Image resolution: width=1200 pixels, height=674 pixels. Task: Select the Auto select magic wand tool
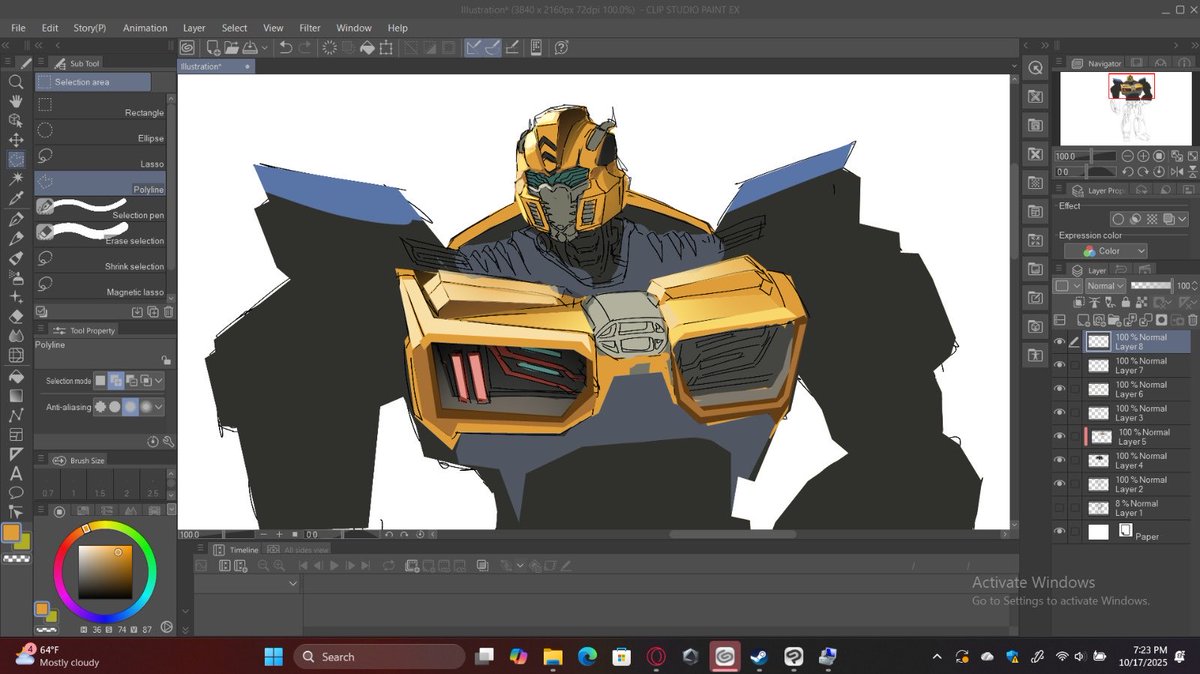click(x=16, y=179)
